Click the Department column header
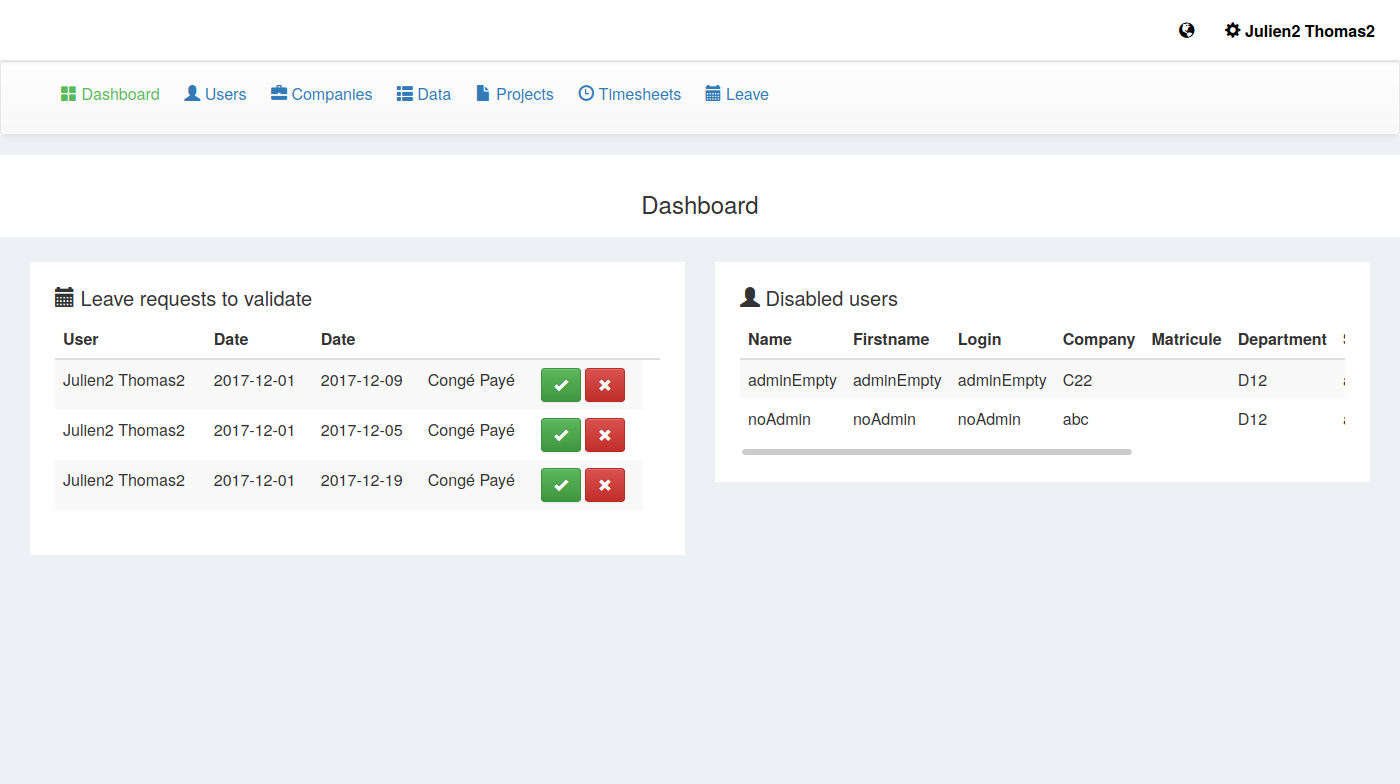The height and width of the screenshot is (784, 1400). (x=1281, y=340)
